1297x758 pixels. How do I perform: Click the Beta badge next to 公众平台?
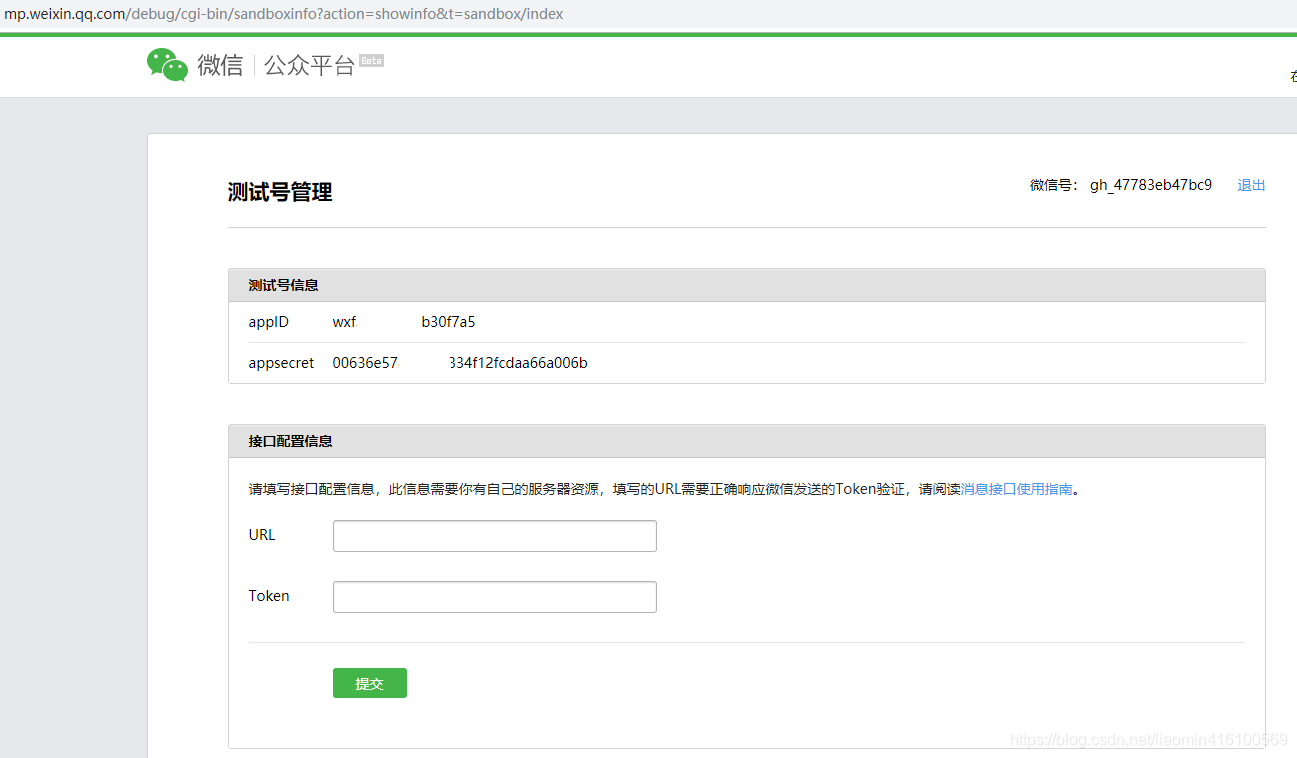point(371,61)
